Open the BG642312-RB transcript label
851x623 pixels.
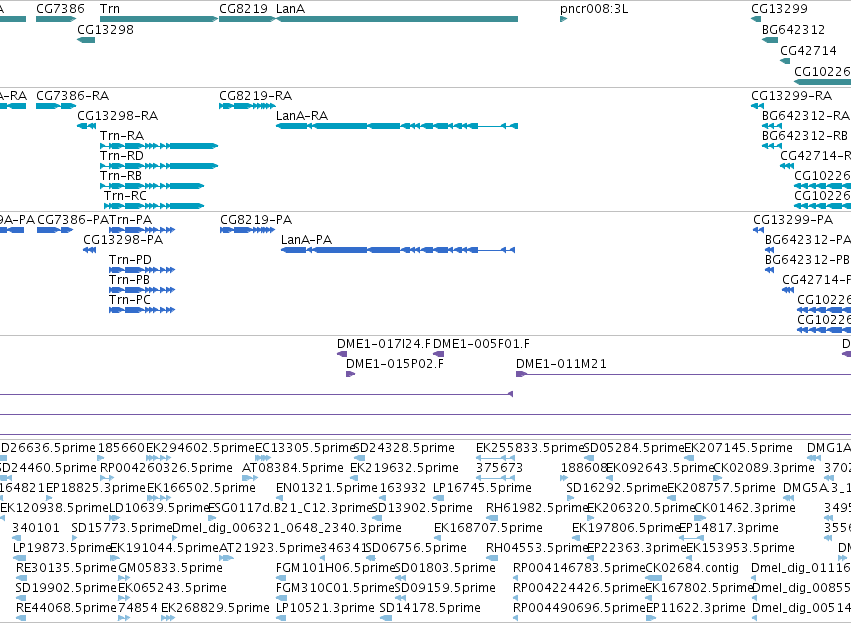(x=804, y=136)
